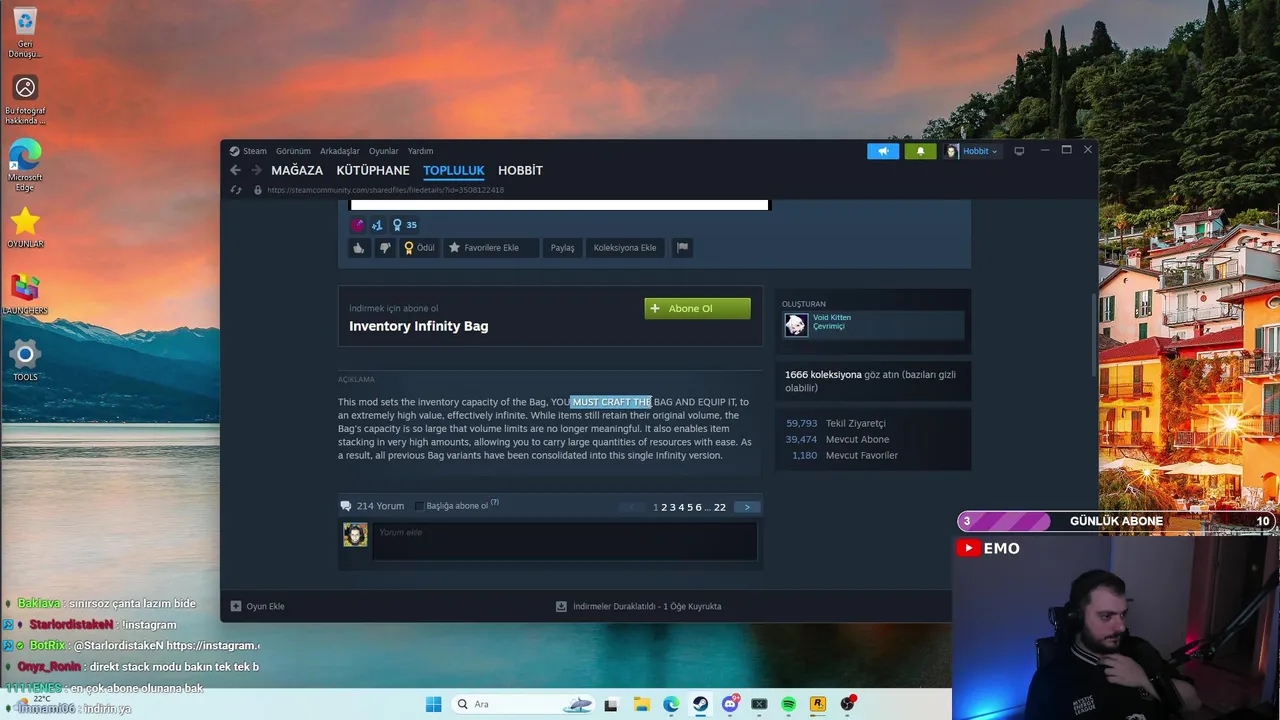Image resolution: width=1280 pixels, height=720 pixels.
Task: Switch to Big Picture mode icon
Action: (x=1019, y=151)
